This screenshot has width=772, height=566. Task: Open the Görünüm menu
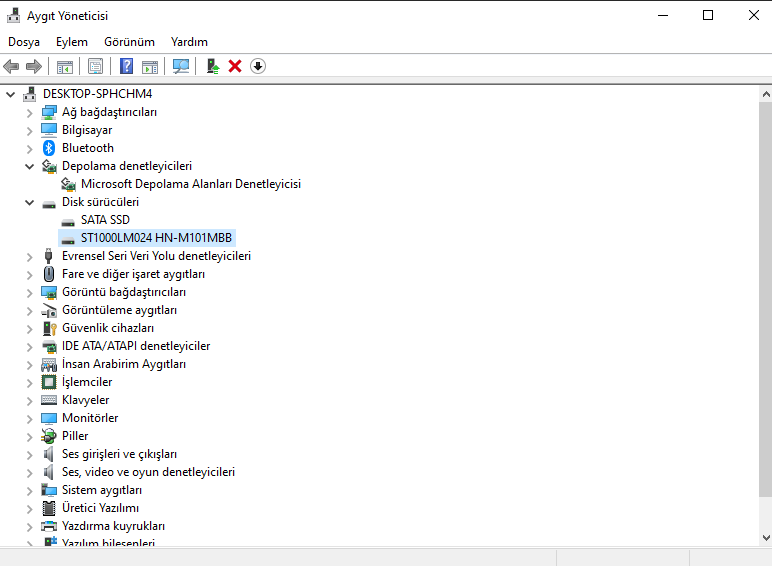click(129, 42)
